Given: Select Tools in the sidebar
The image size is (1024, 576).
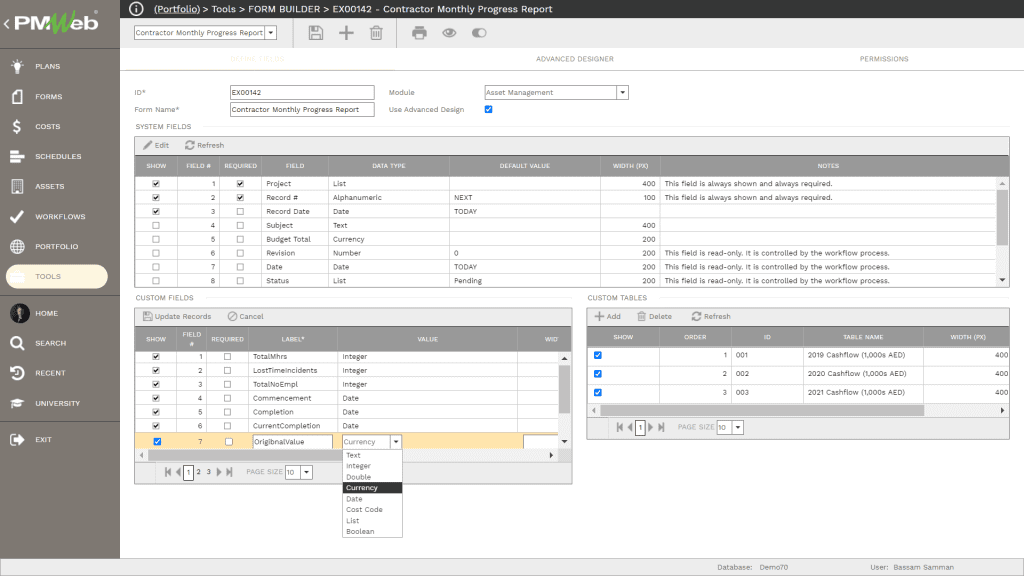Looking at the screenshot, I should point(57,276).
